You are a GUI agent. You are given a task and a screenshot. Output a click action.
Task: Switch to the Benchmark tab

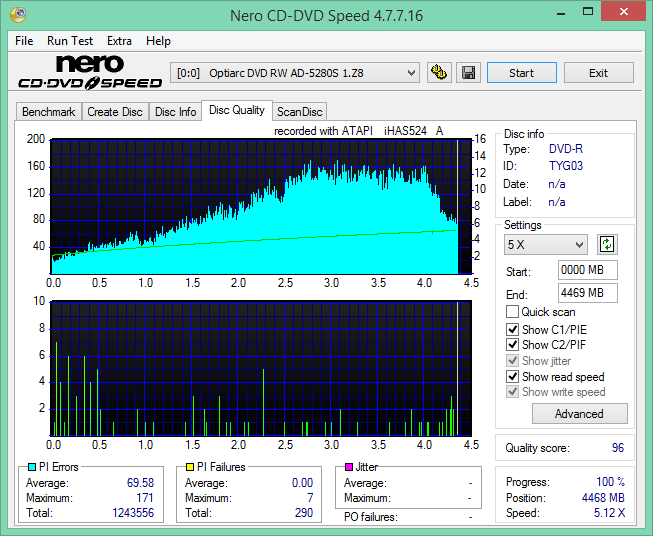49,112
